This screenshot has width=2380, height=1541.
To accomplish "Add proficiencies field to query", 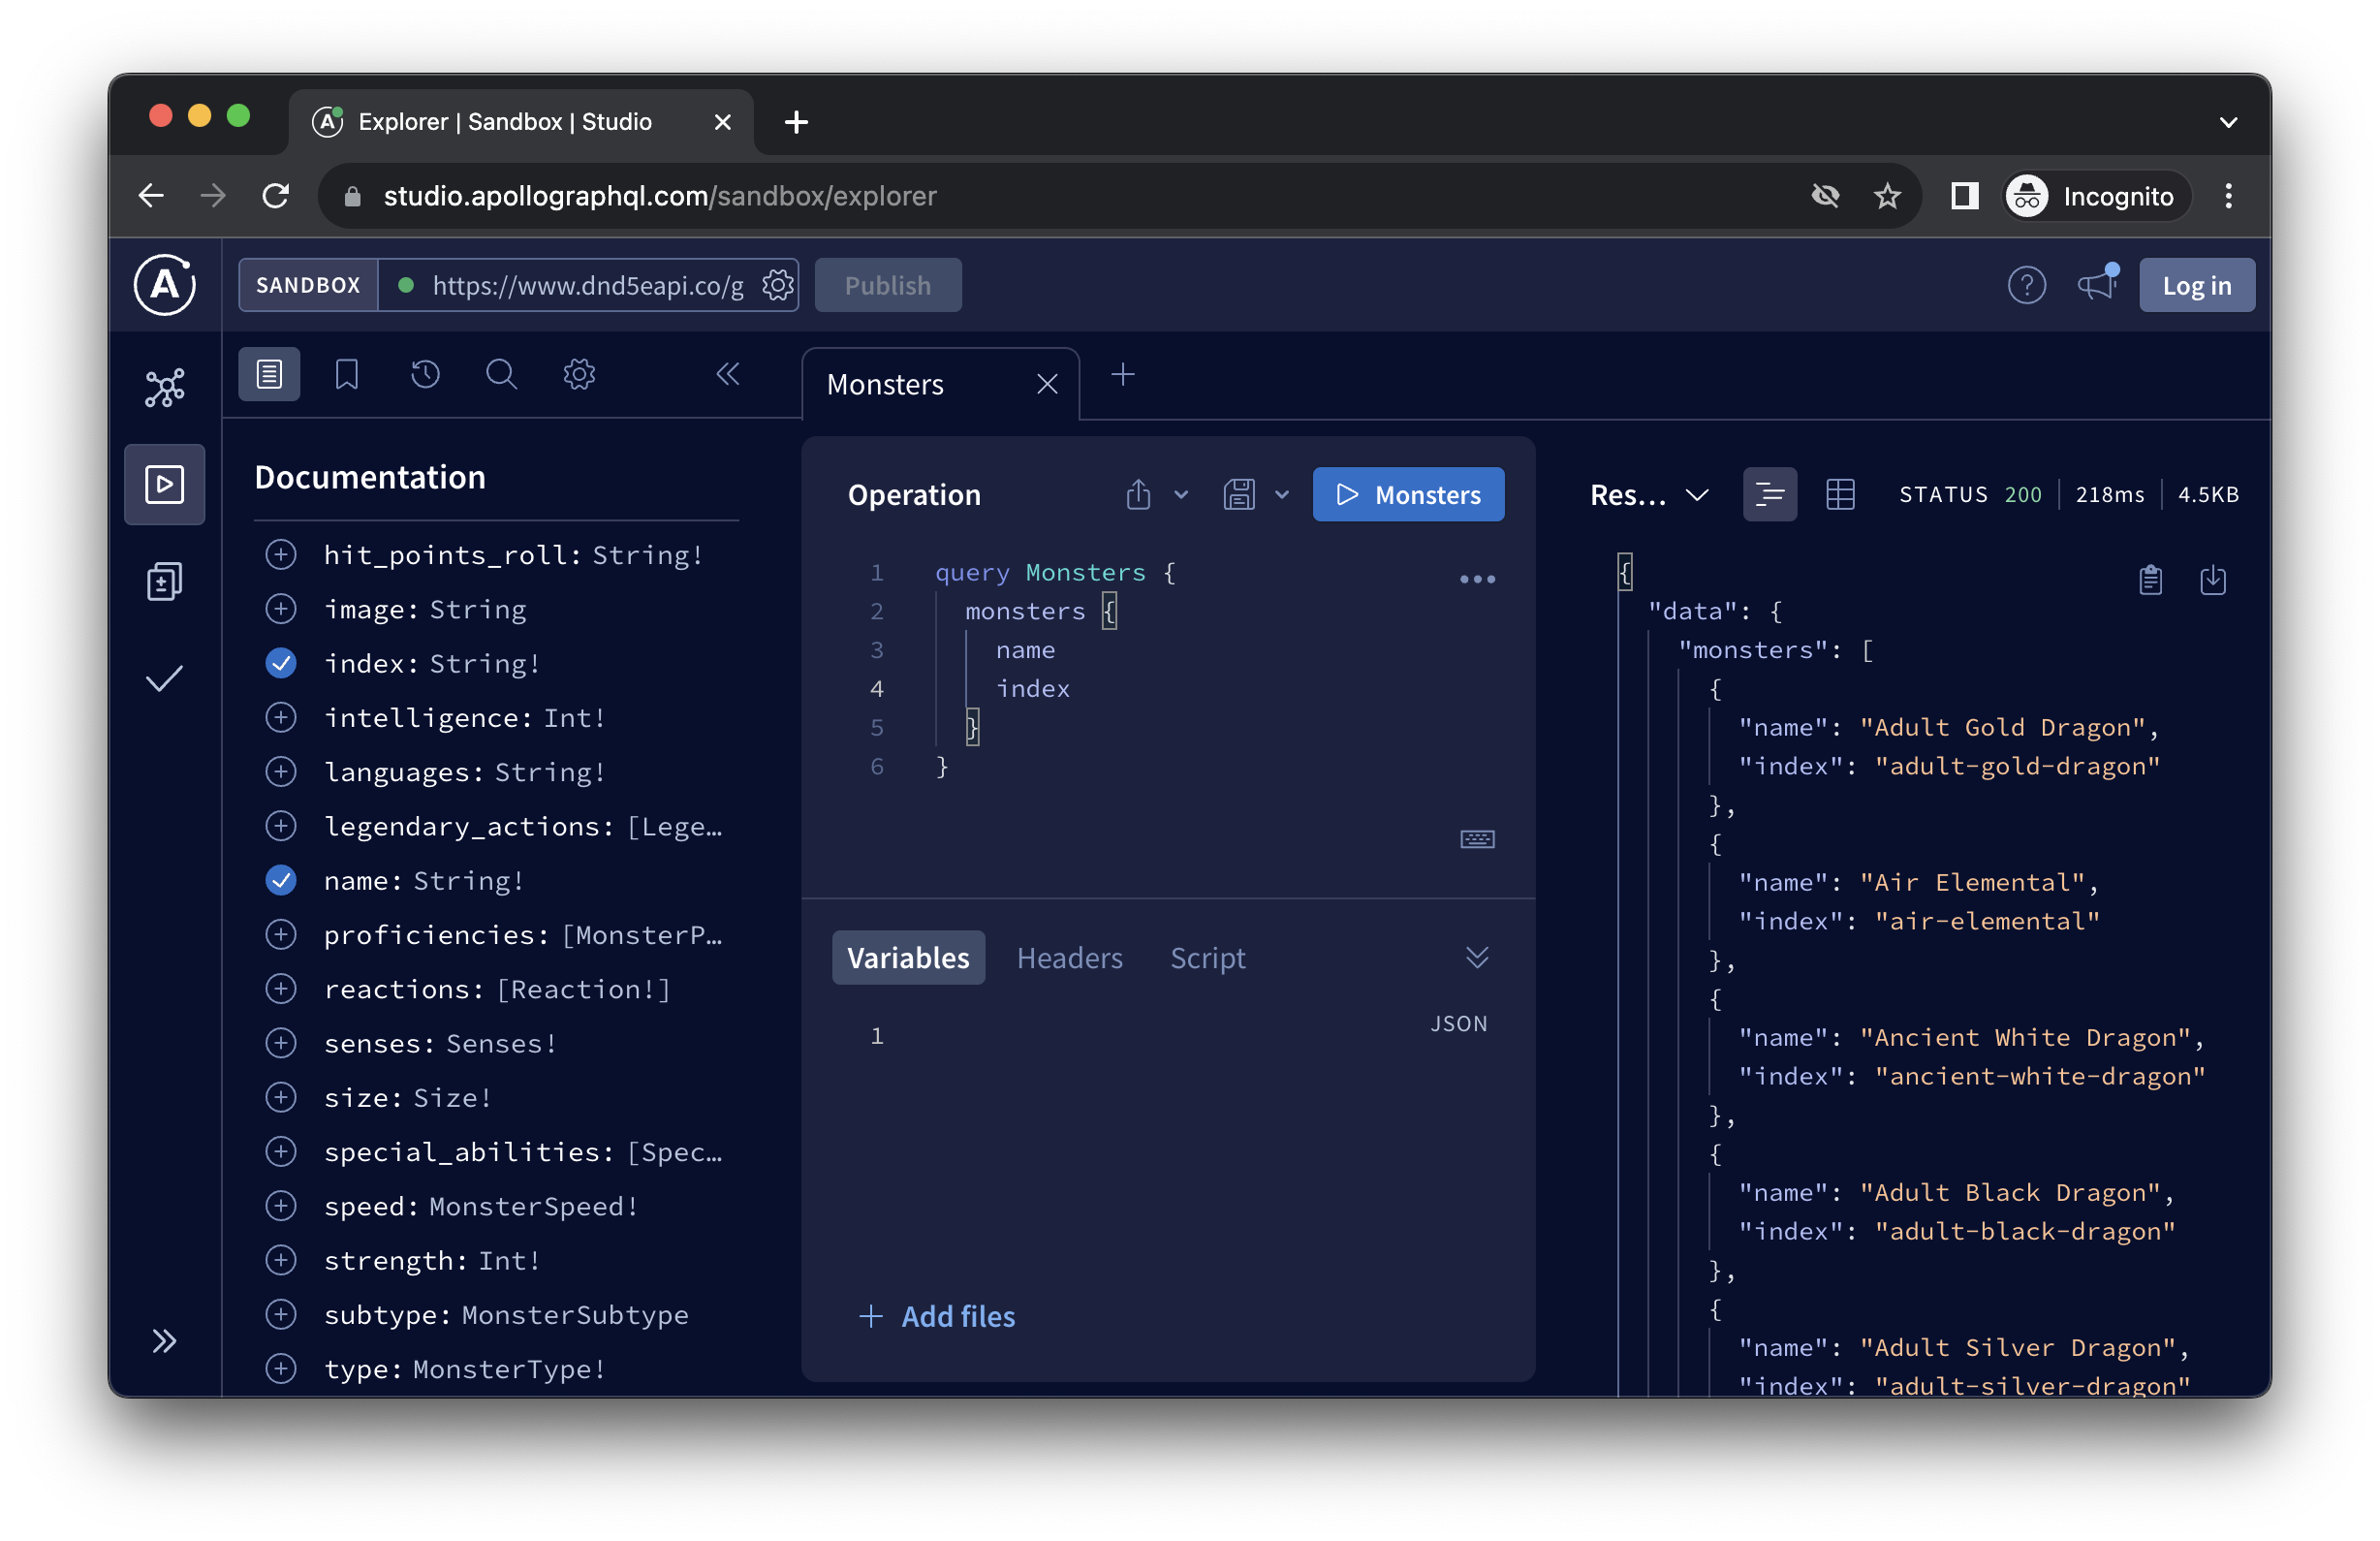I will pos(281,935).
